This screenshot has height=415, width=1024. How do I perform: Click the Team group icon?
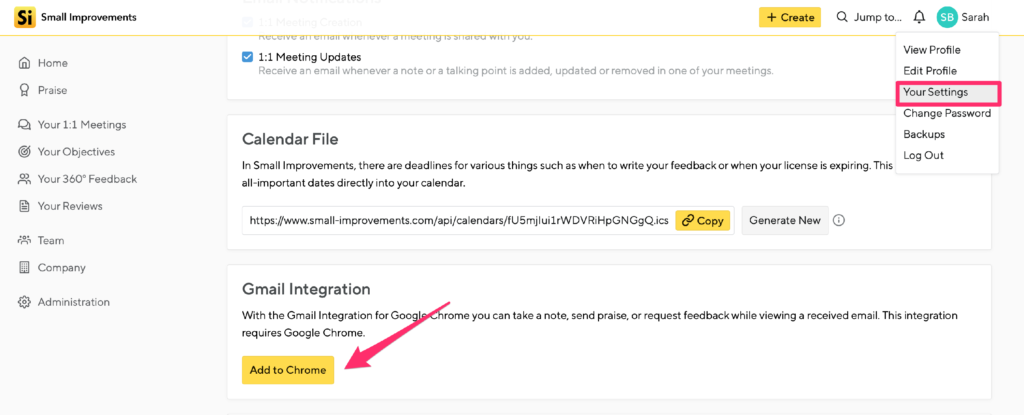[24, 240]
